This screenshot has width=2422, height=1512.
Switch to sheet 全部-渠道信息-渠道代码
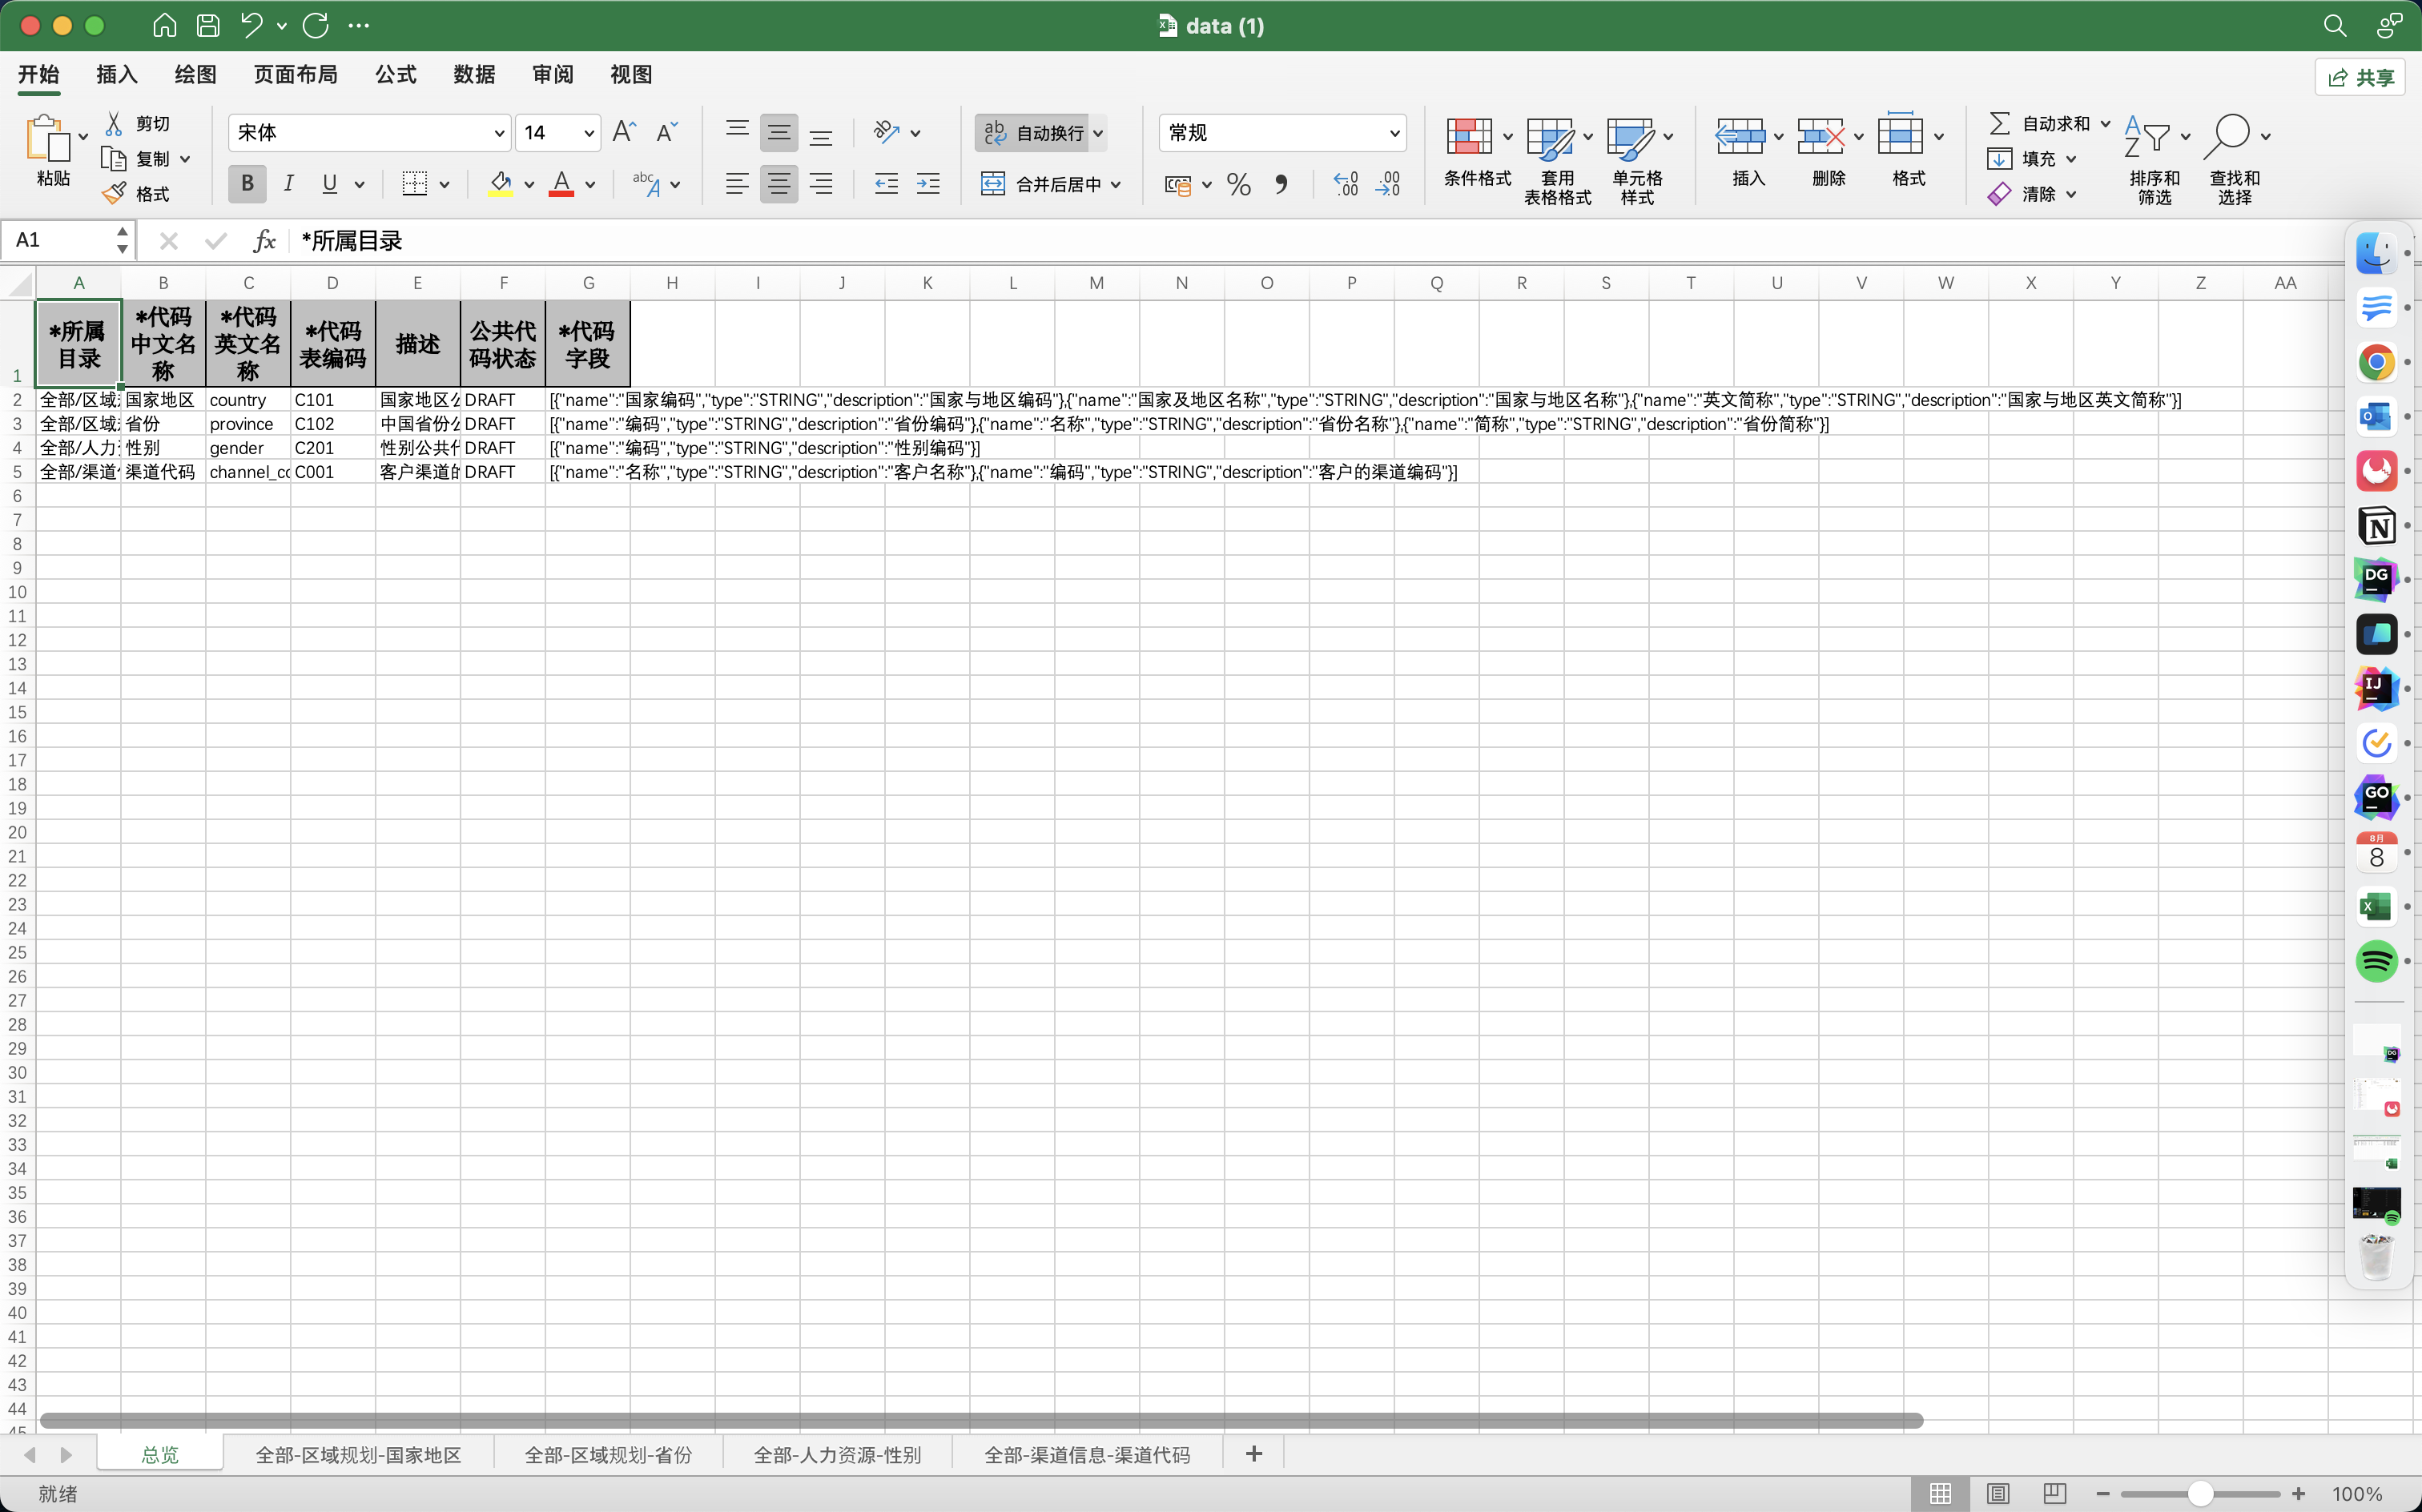pos(1087,1454)
